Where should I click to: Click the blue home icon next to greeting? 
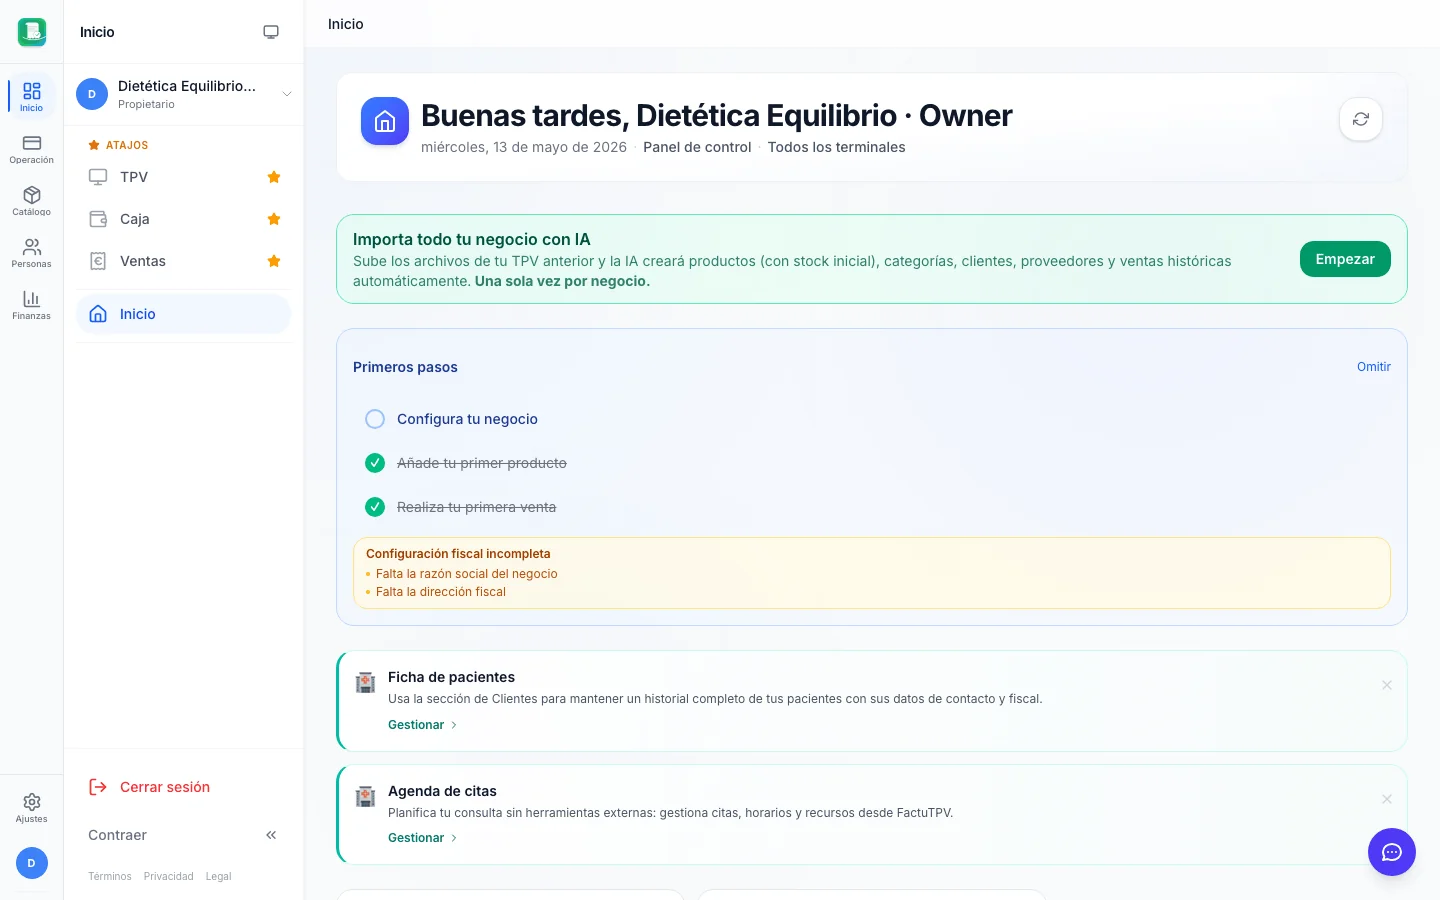[385, 121]
